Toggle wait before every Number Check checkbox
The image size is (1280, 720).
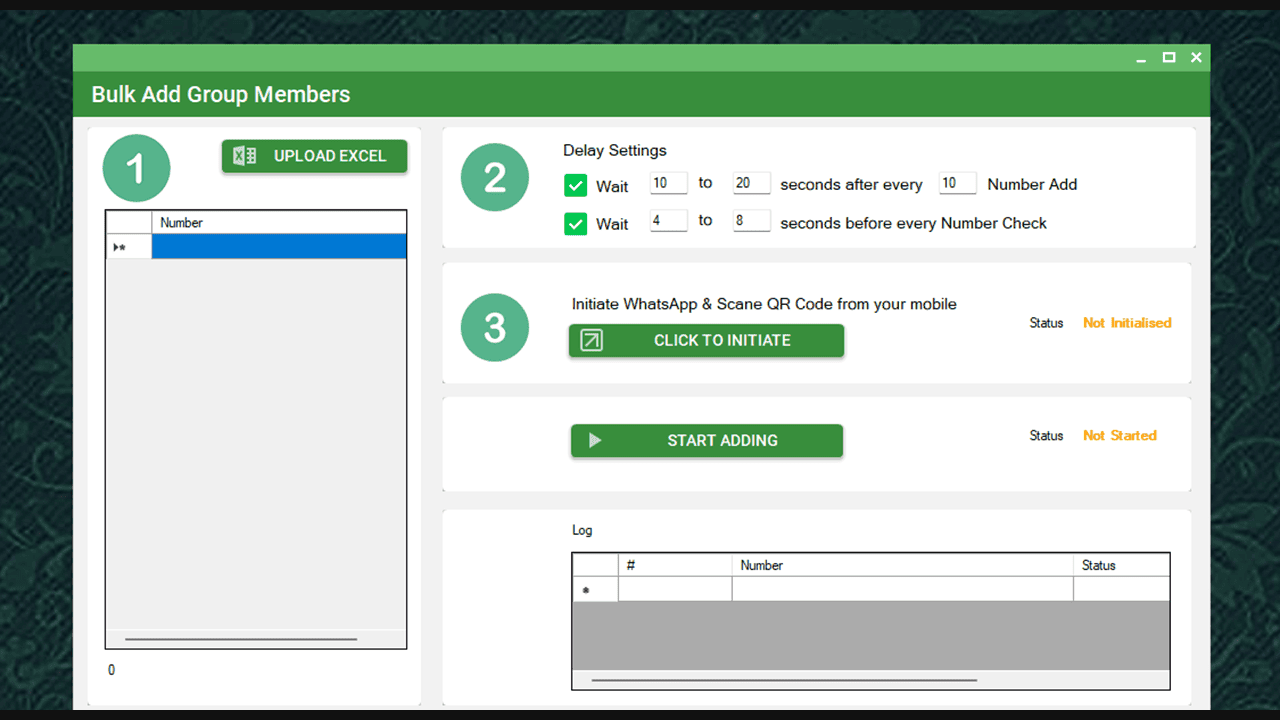click(575, 224)
